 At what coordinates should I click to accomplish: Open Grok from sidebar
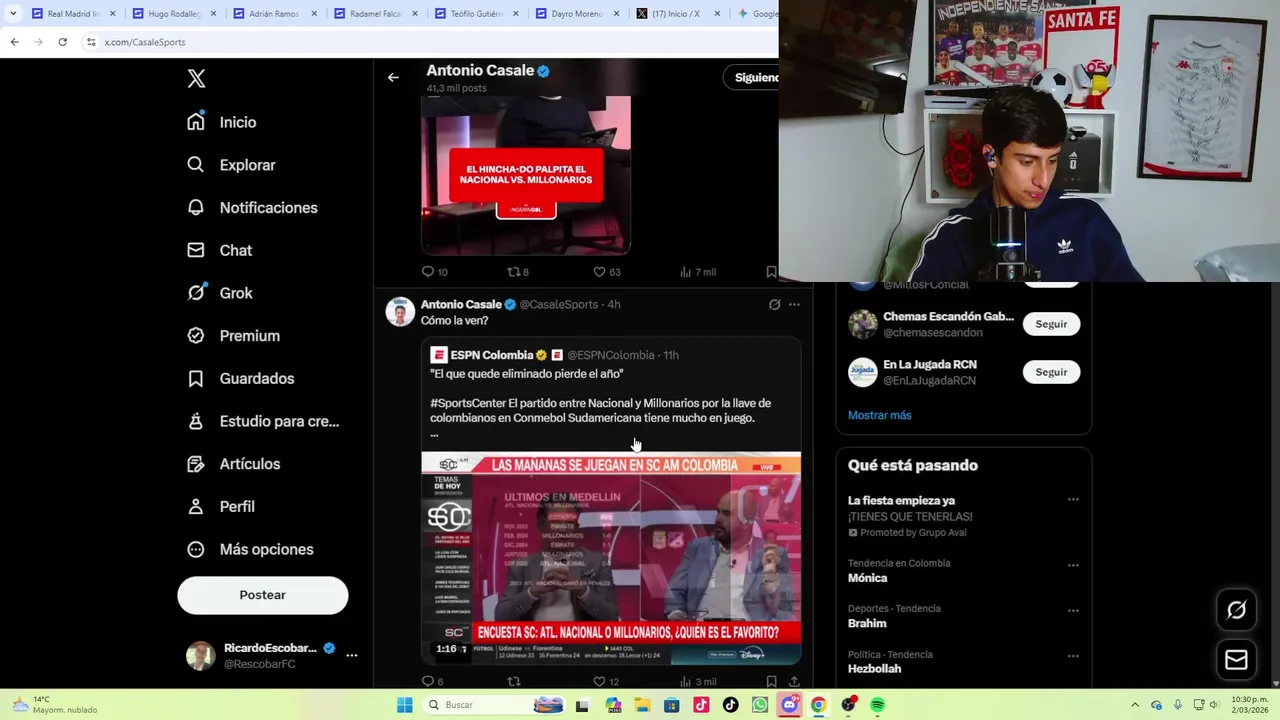pos(220,293)
